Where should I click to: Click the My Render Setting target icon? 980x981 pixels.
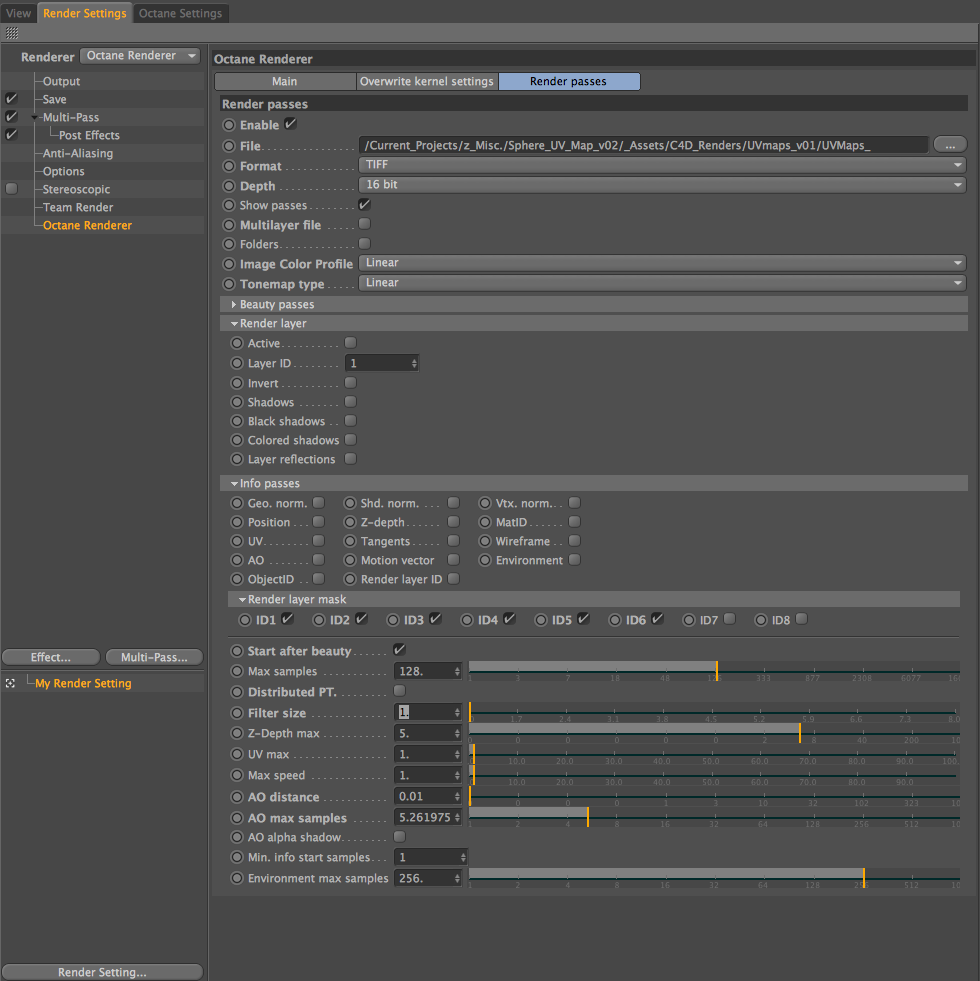pyautogui.click(x=10, y=683)
